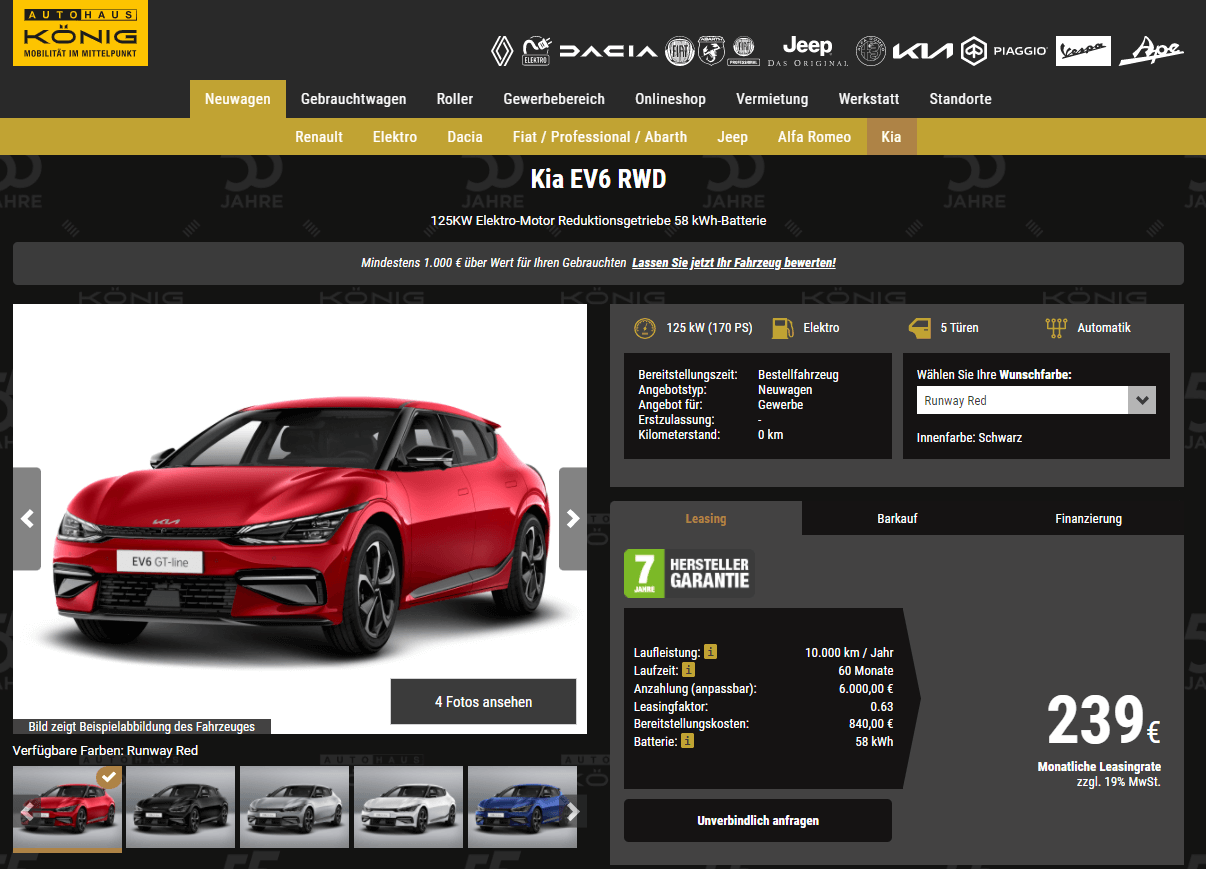This screenshot has height=869, width=1206.
Task: Open the Vermietung menu
Action: click(x=772, y=99)
